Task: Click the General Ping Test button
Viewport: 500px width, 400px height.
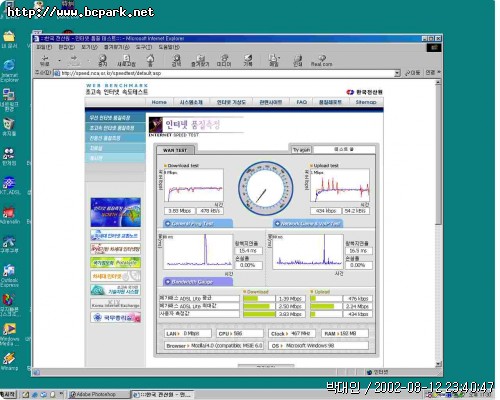Action: (197, 224)
